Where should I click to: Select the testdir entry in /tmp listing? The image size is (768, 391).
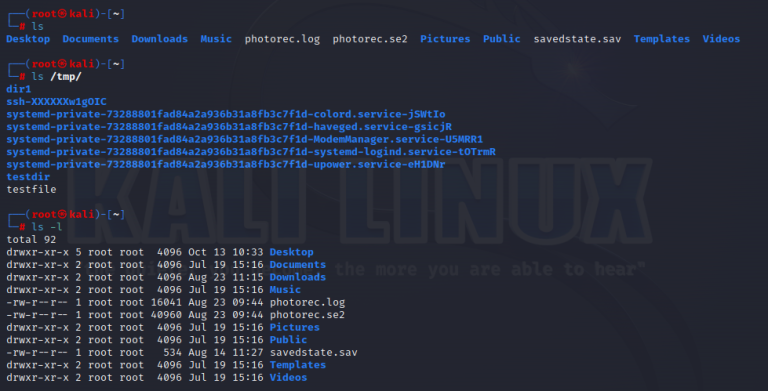coord(28,177)
